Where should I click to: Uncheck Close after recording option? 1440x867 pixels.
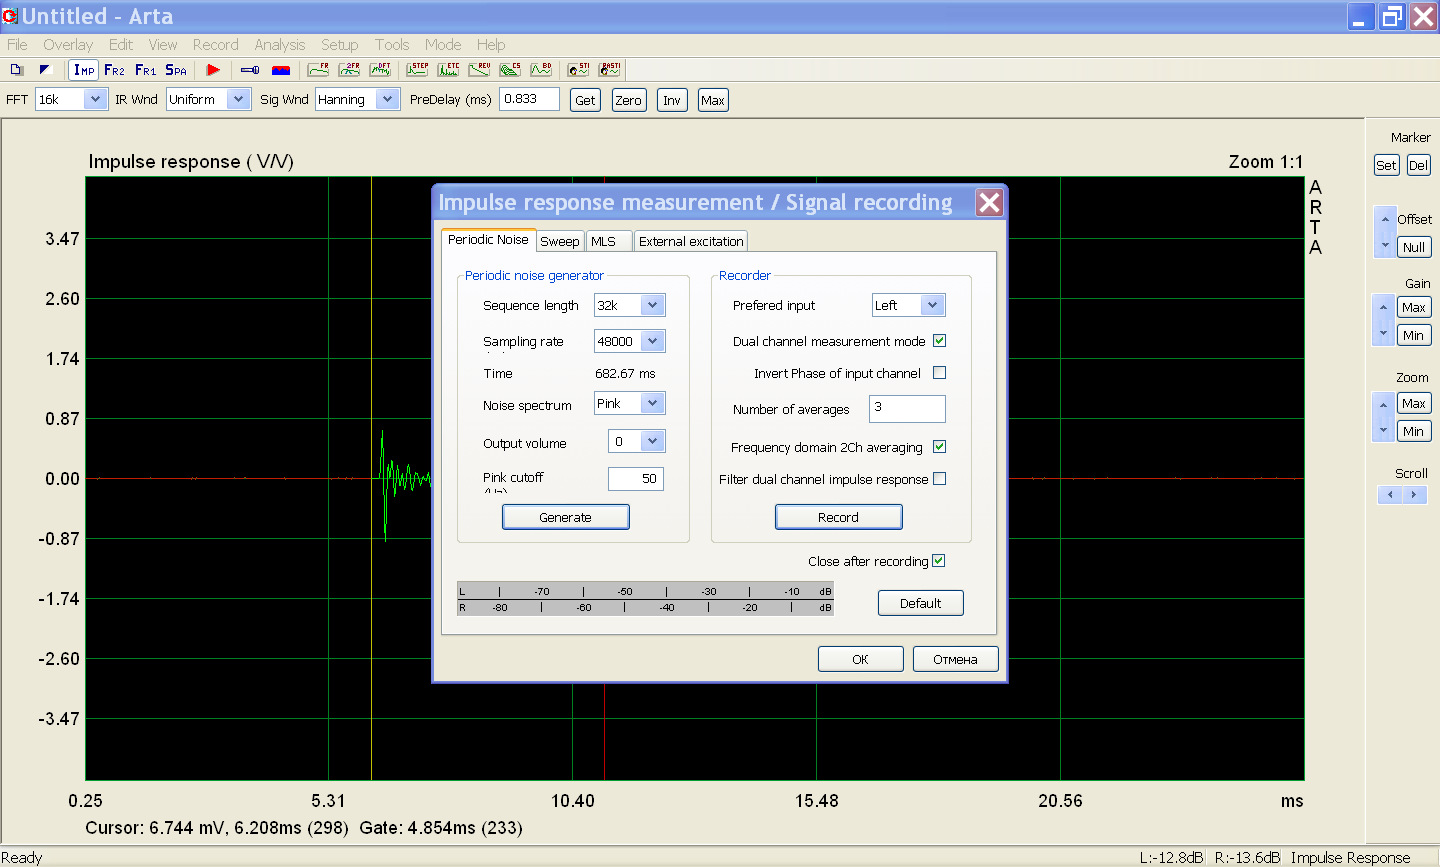click(938, 561)
